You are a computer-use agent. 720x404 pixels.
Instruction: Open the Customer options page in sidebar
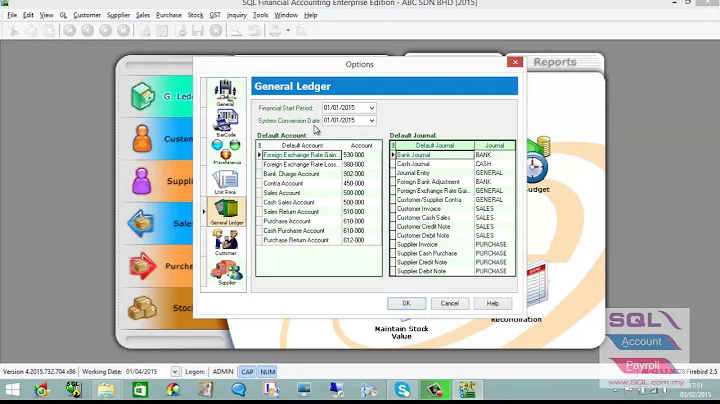(225, 242)
